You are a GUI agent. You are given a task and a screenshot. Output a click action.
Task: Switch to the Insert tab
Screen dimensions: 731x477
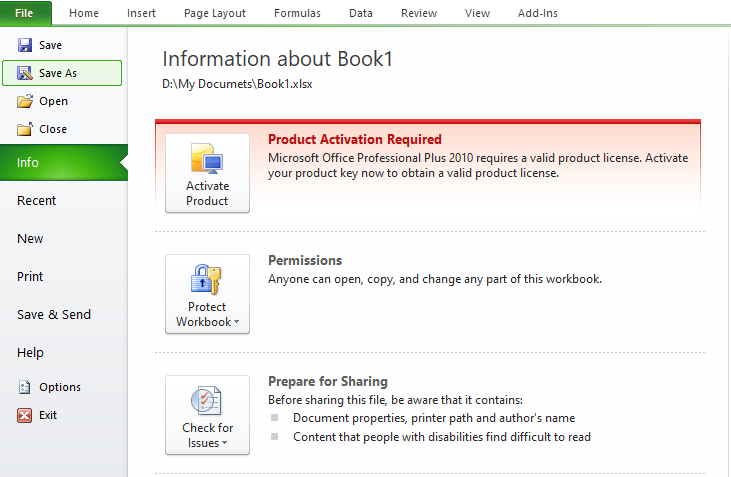click(x=141, y=13)
